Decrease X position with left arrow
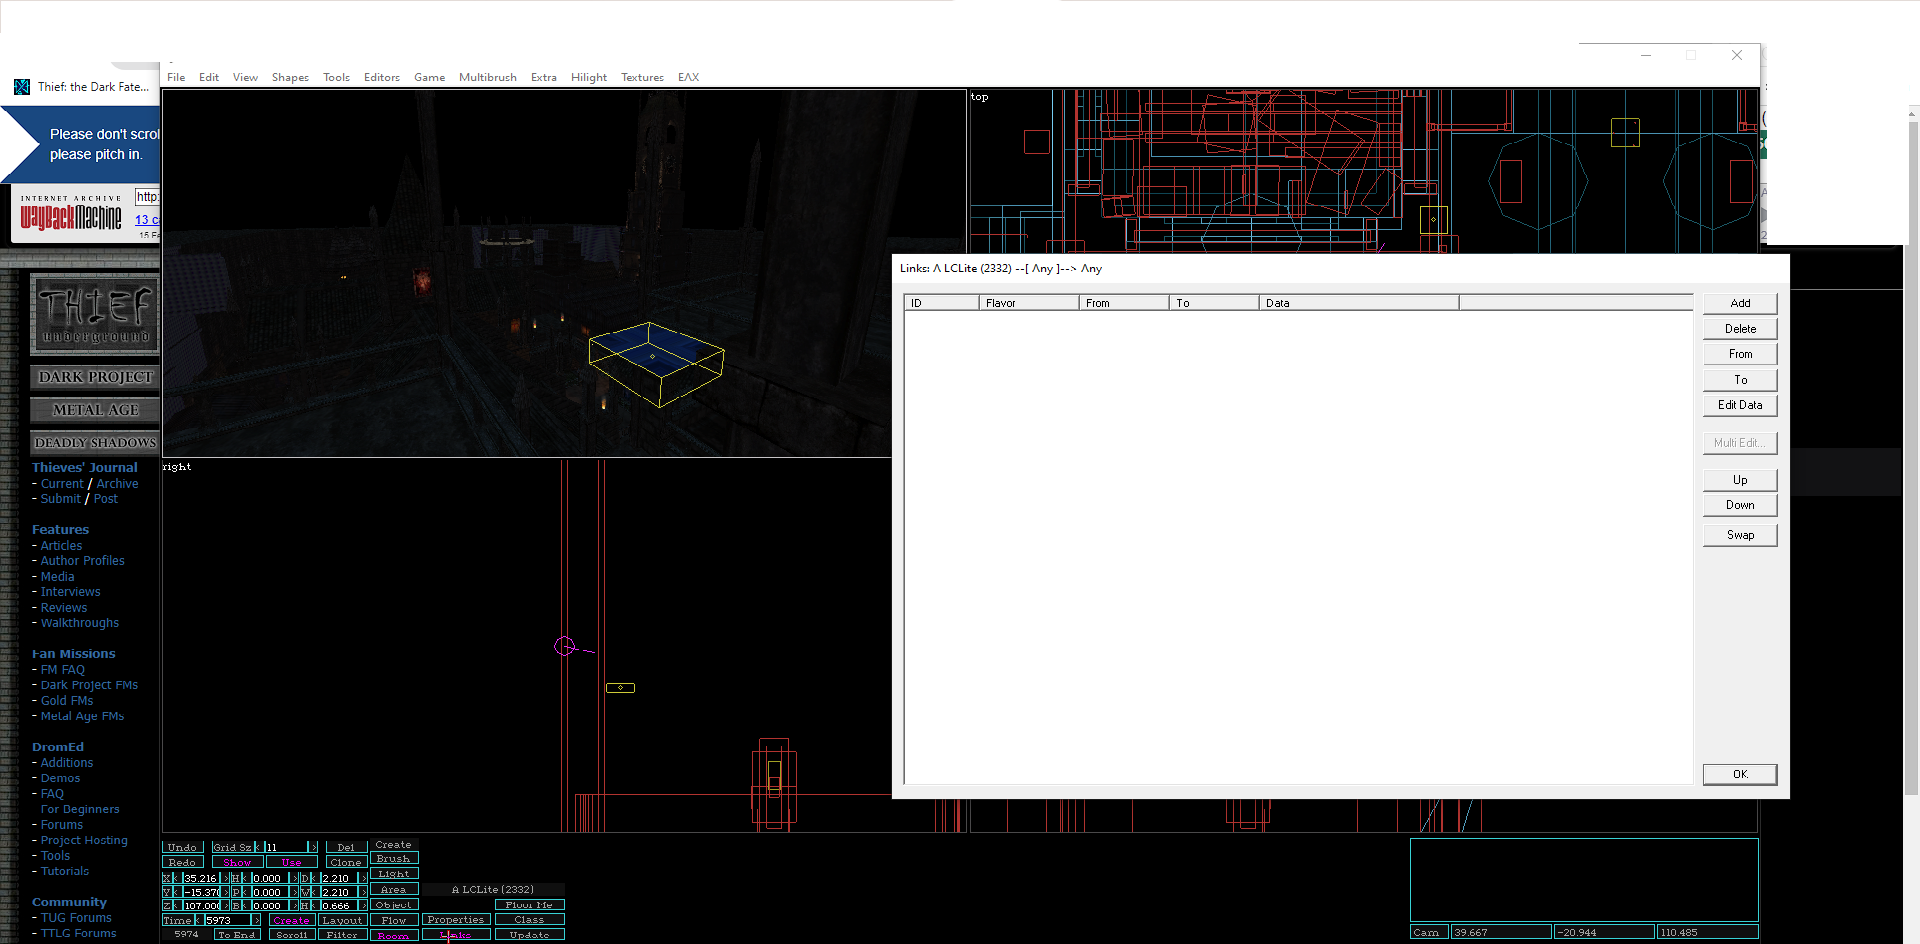1920x944 pixels. [x=178, y=878]
